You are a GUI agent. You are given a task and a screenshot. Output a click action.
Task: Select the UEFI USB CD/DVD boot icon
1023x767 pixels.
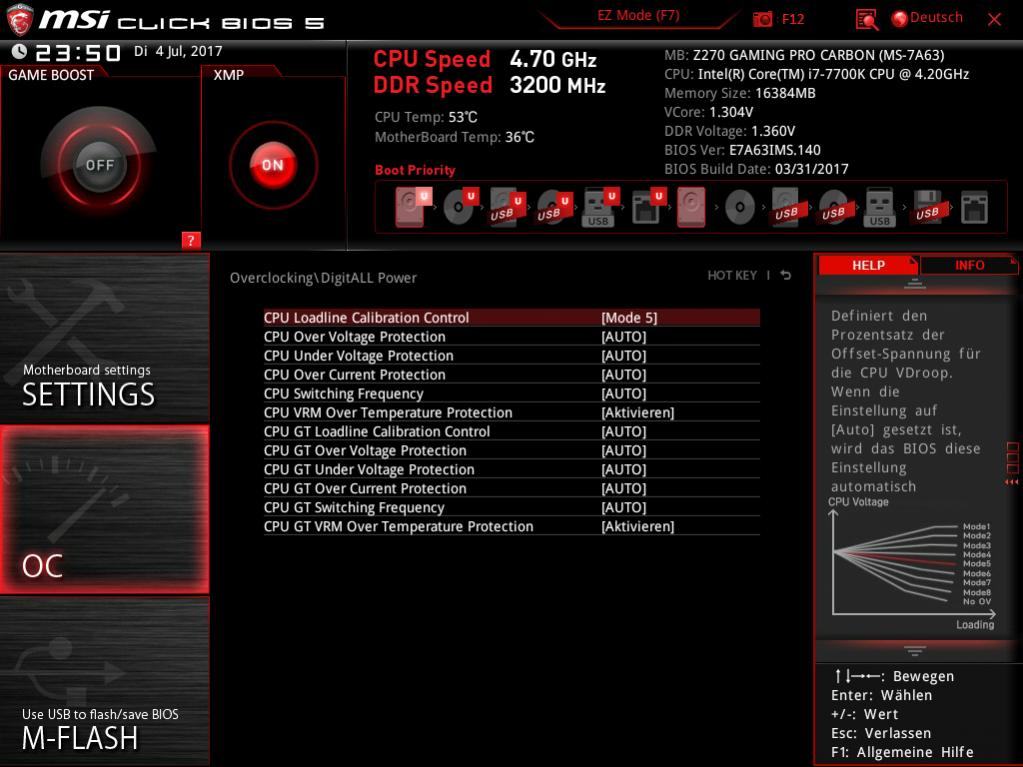(554, 207)
